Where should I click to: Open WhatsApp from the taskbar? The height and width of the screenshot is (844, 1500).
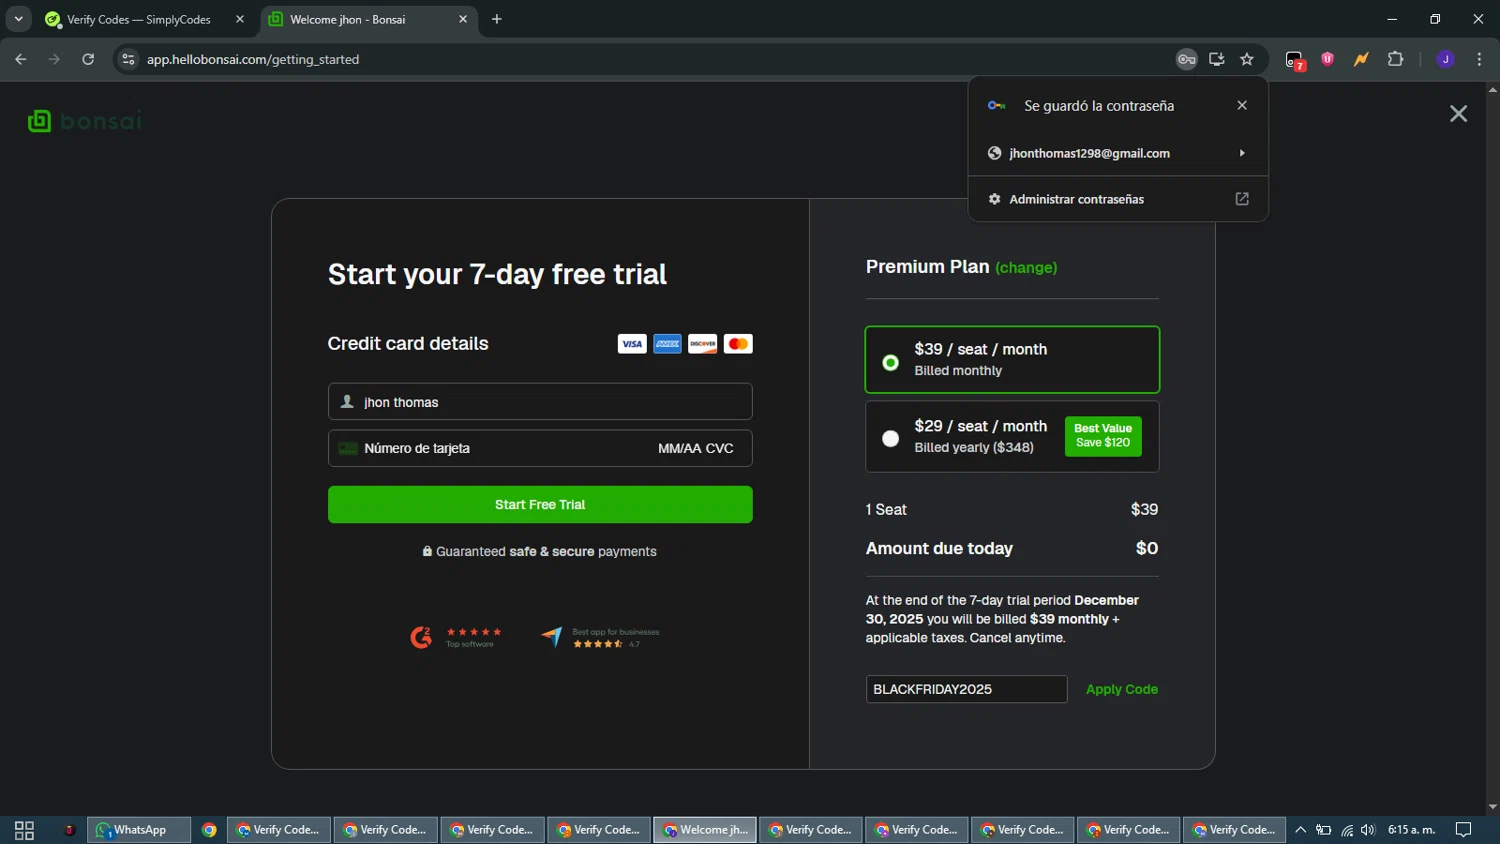click(139, 830)
